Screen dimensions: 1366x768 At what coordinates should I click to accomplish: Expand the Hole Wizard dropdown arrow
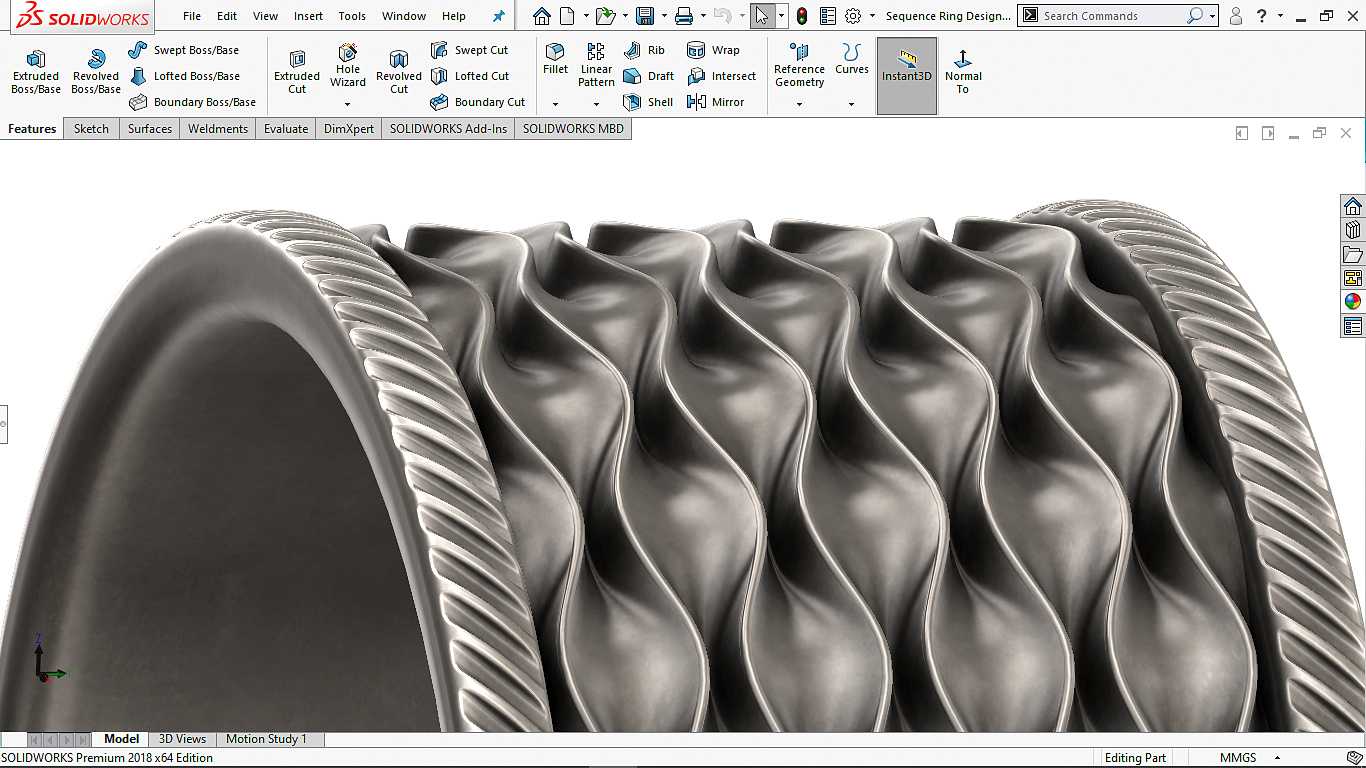point(348,104)
